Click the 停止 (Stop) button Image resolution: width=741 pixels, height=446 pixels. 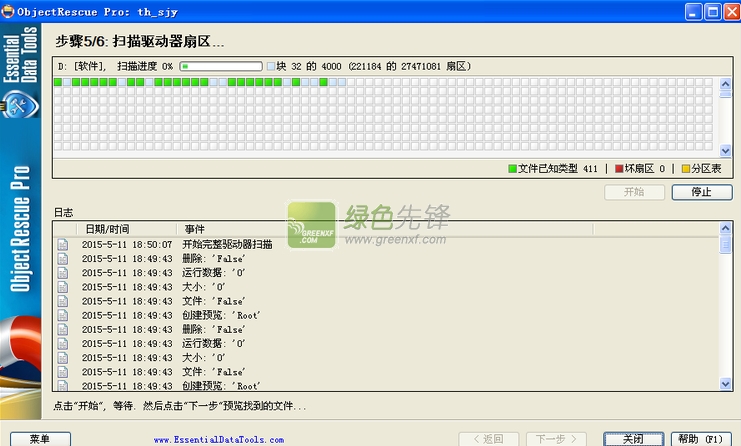[702, 192]
